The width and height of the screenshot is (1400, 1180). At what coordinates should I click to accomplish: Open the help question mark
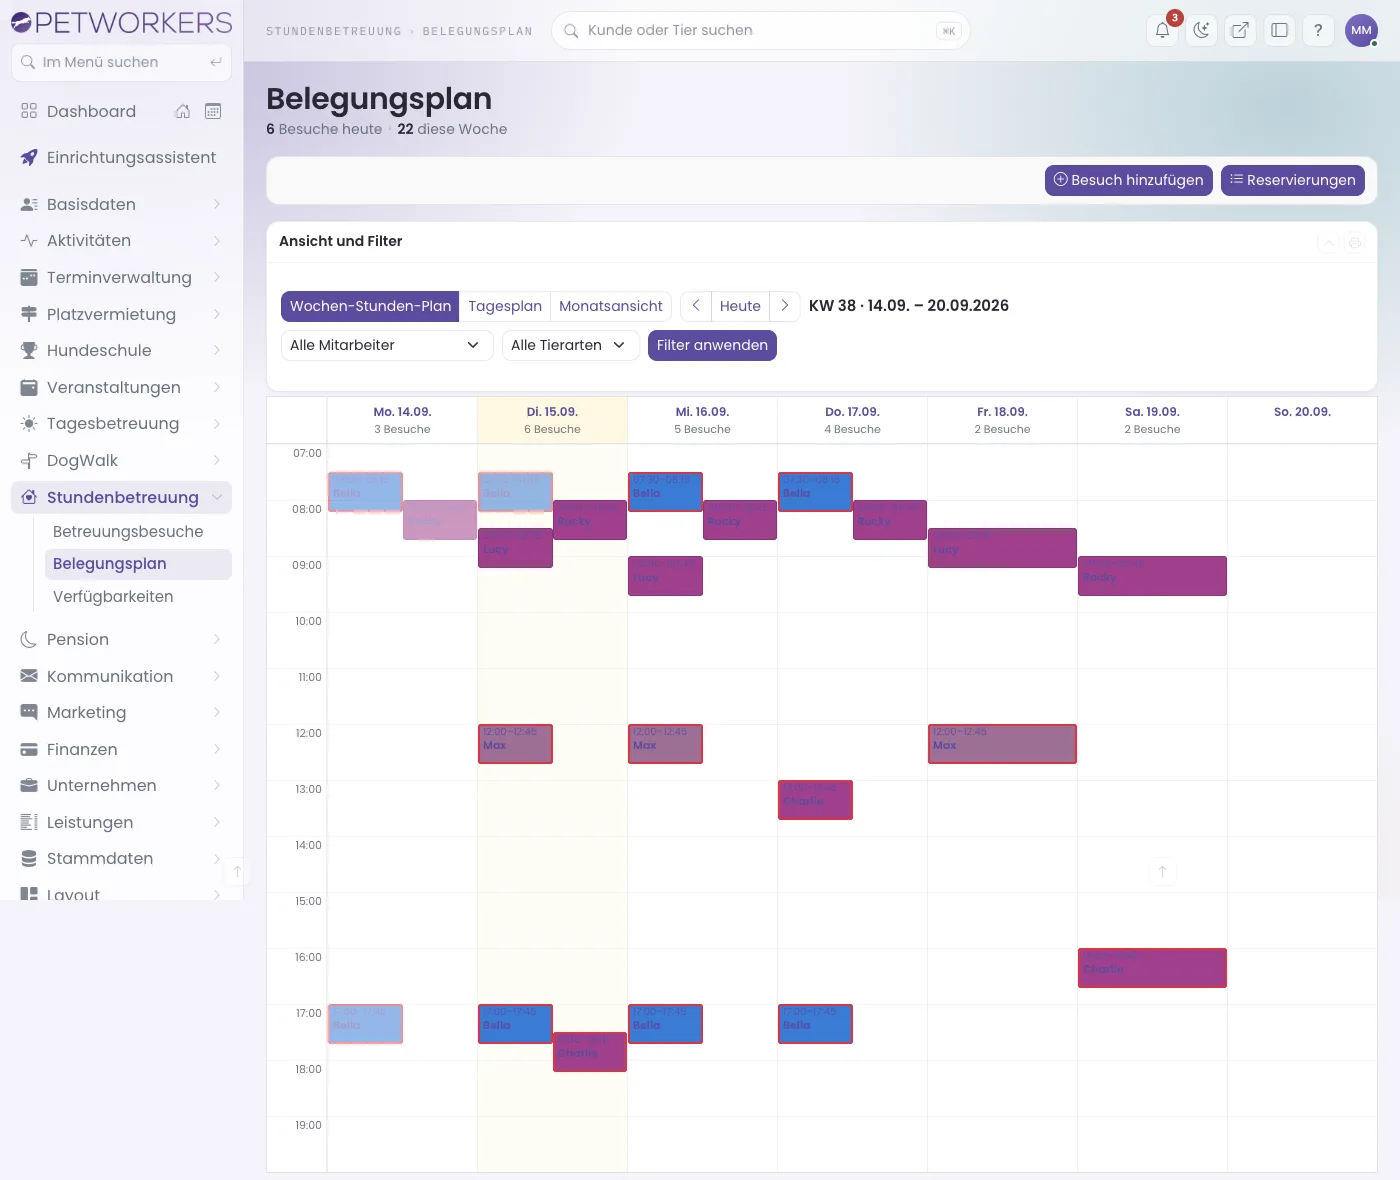1318,30
